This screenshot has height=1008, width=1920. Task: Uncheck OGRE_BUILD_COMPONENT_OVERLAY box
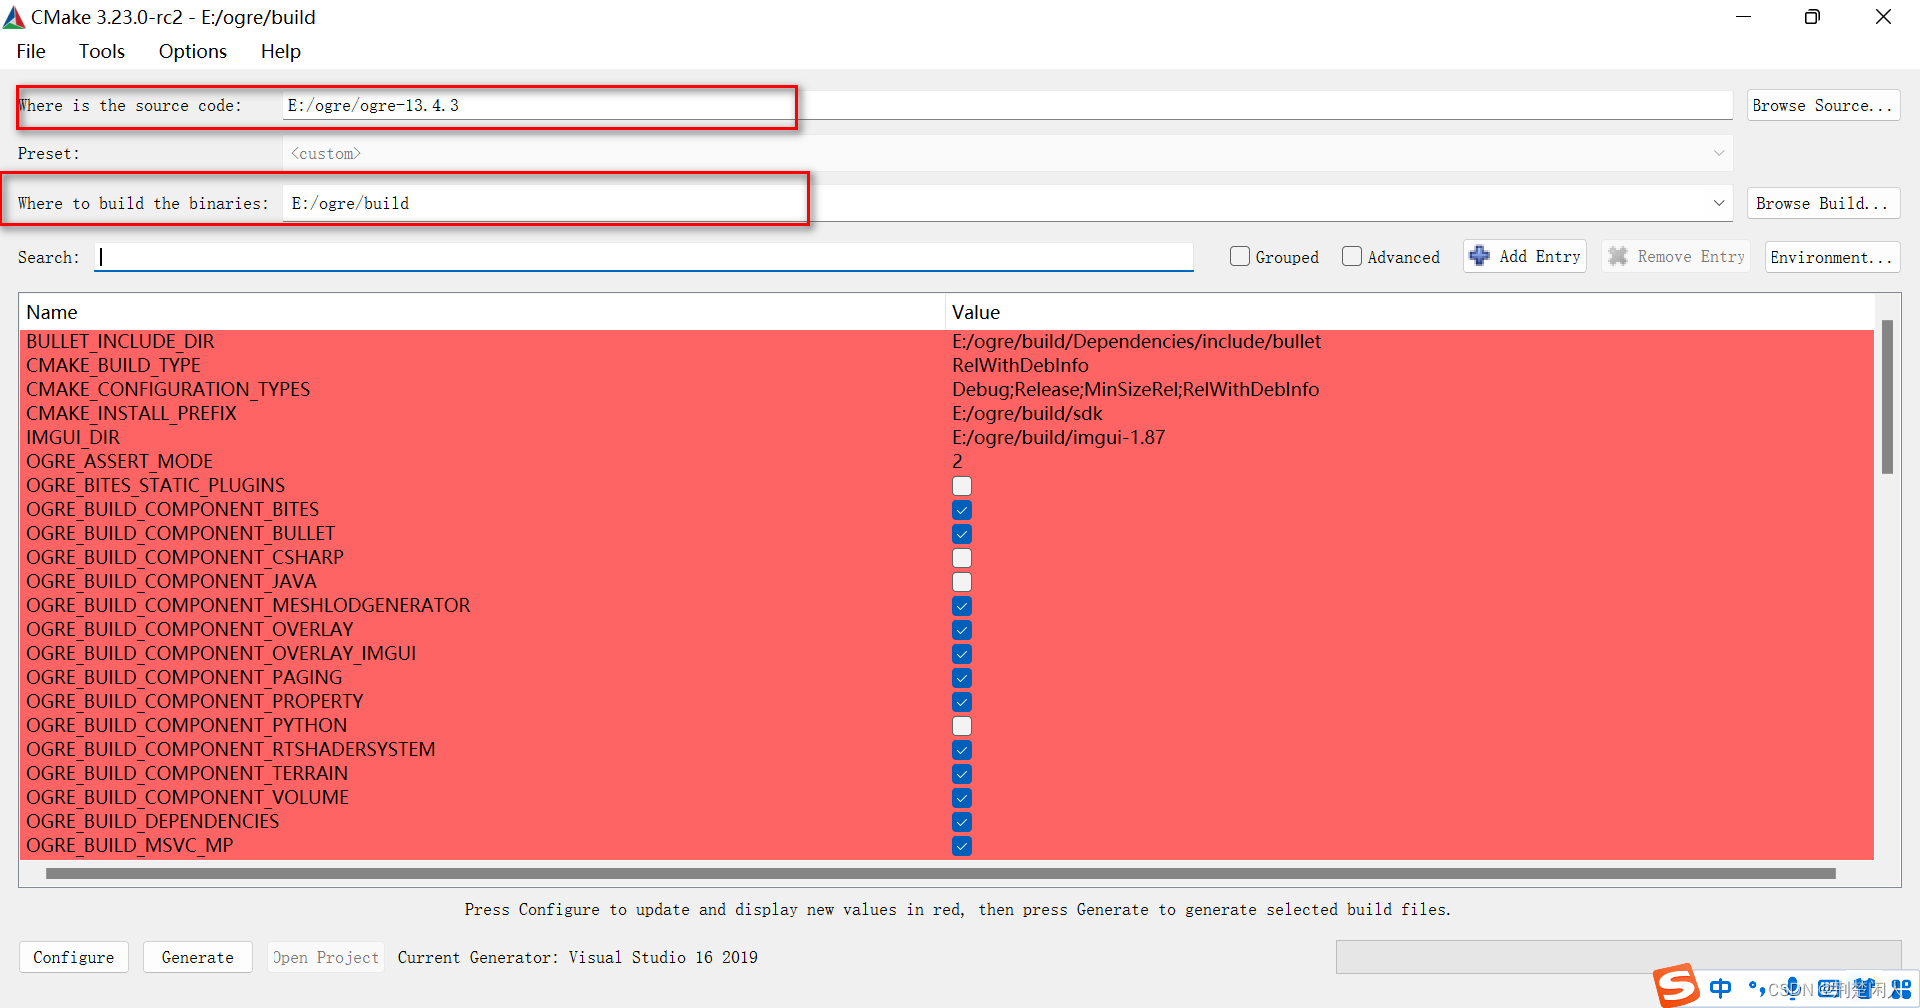pos(962,630)
